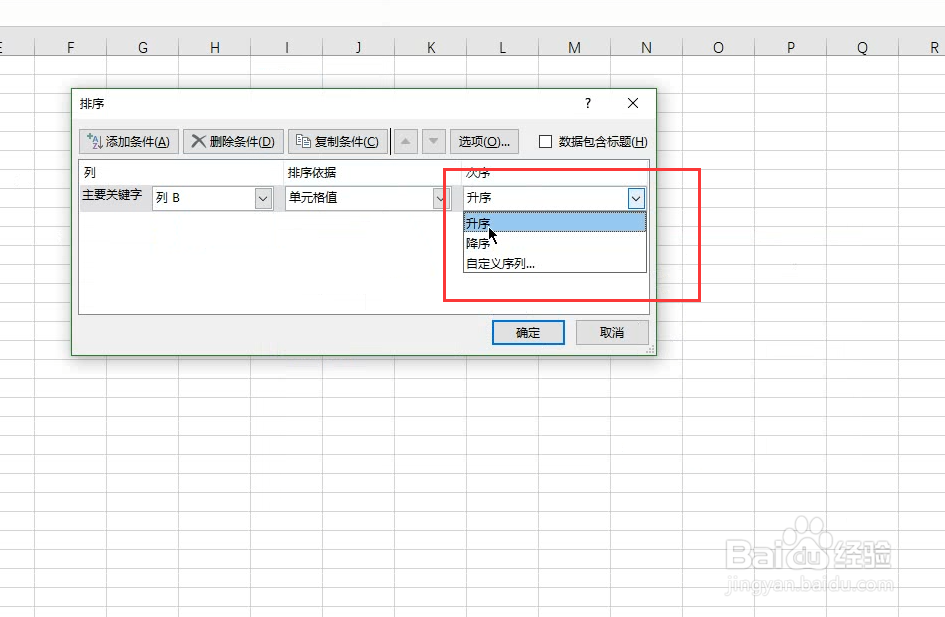Select column I header
Image resolution: width=945 pixels, height=617 pixels.
coord(287,48)
